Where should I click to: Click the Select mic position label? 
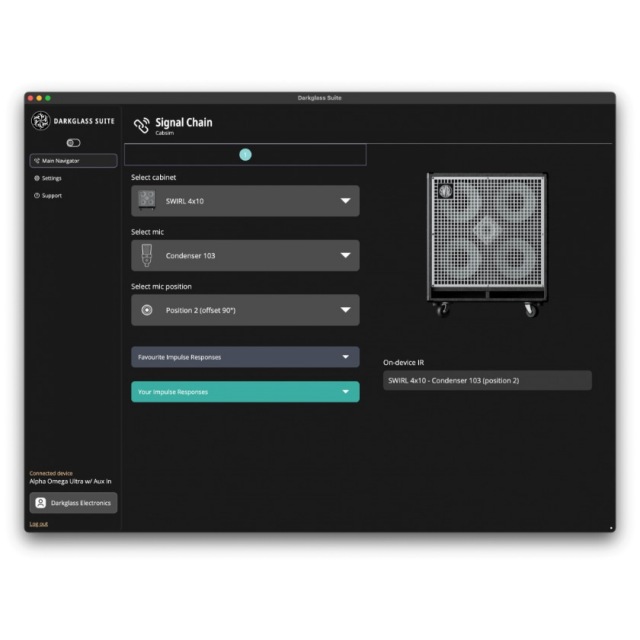[x=161, y=287]
